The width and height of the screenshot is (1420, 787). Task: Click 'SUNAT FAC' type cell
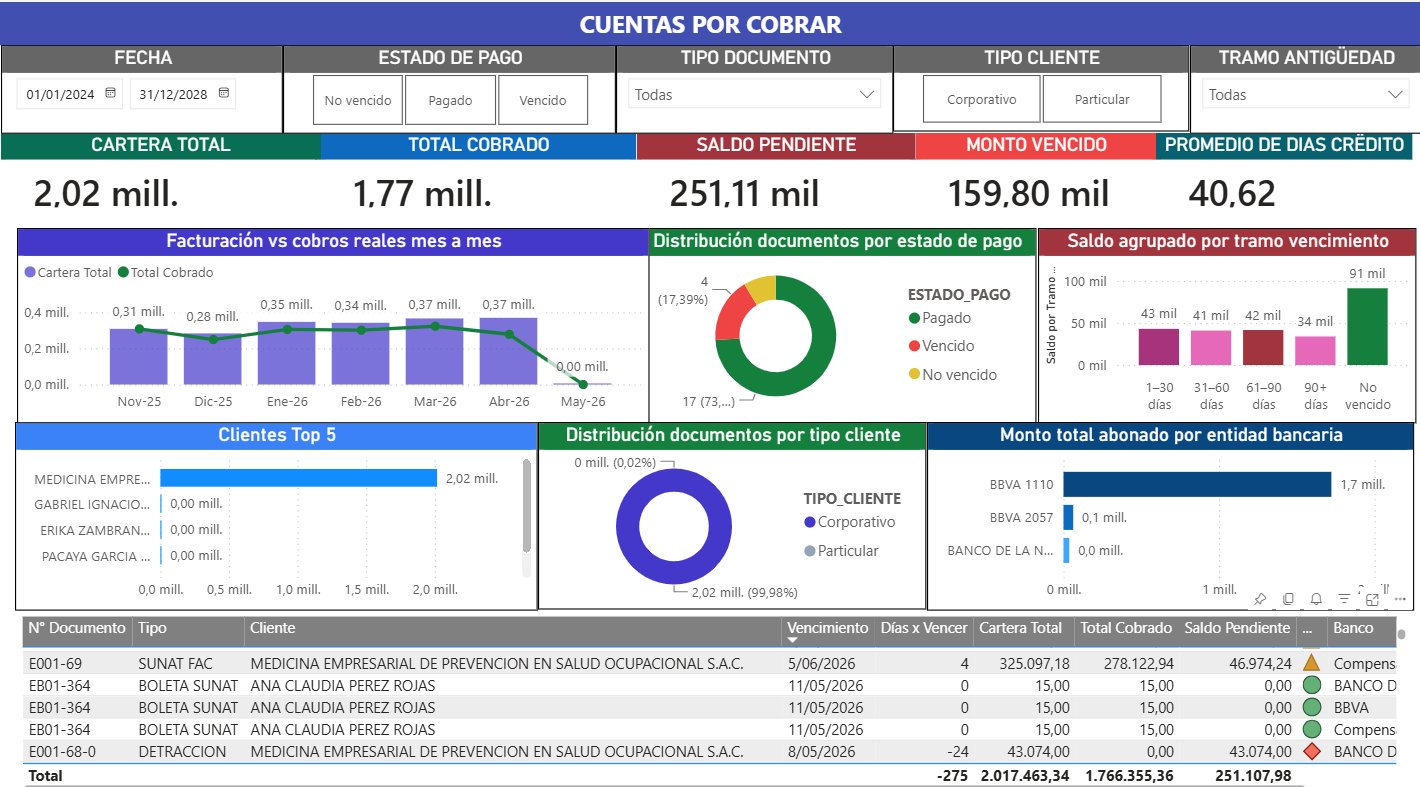tap(175, 663)
